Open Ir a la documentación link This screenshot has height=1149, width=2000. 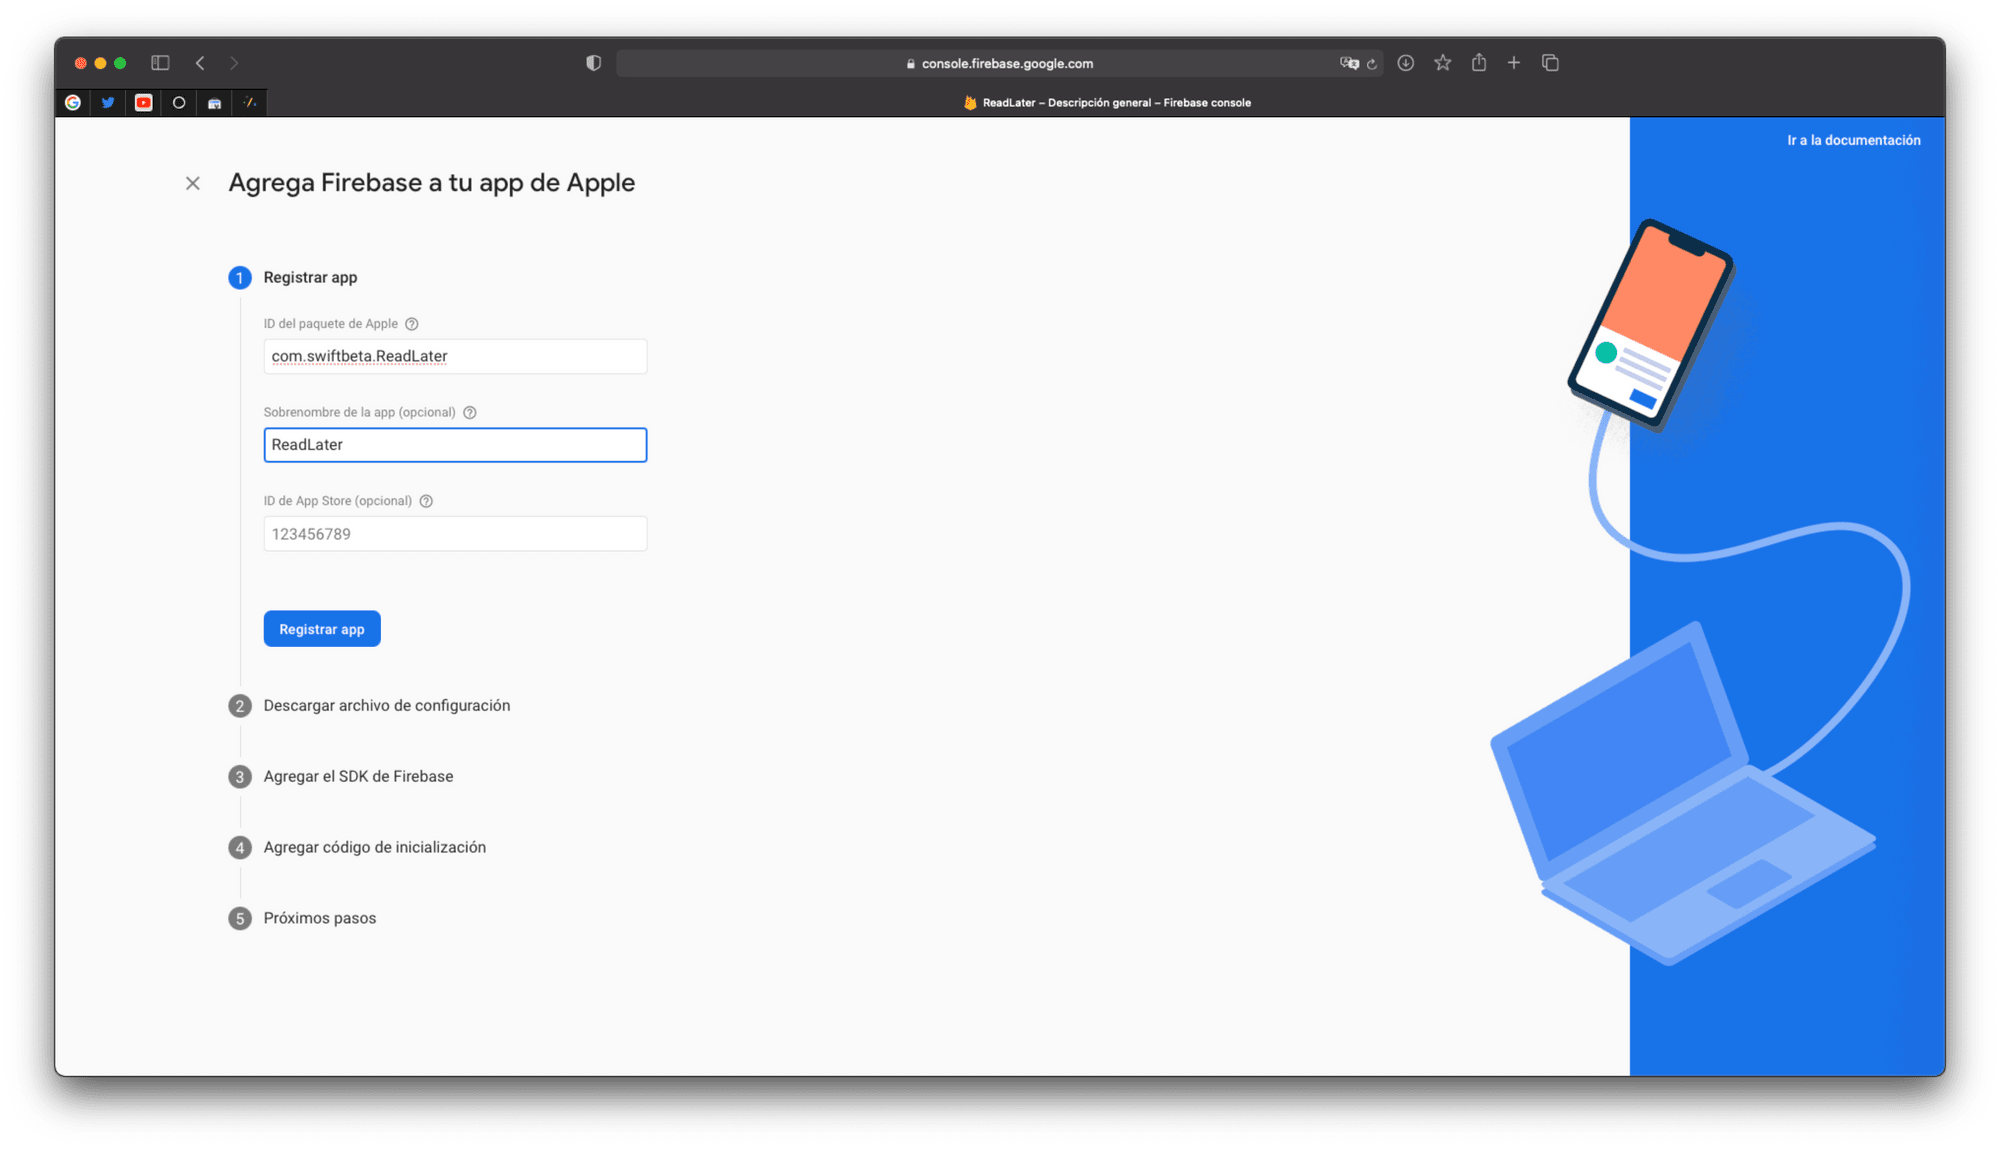[1853, 140]
